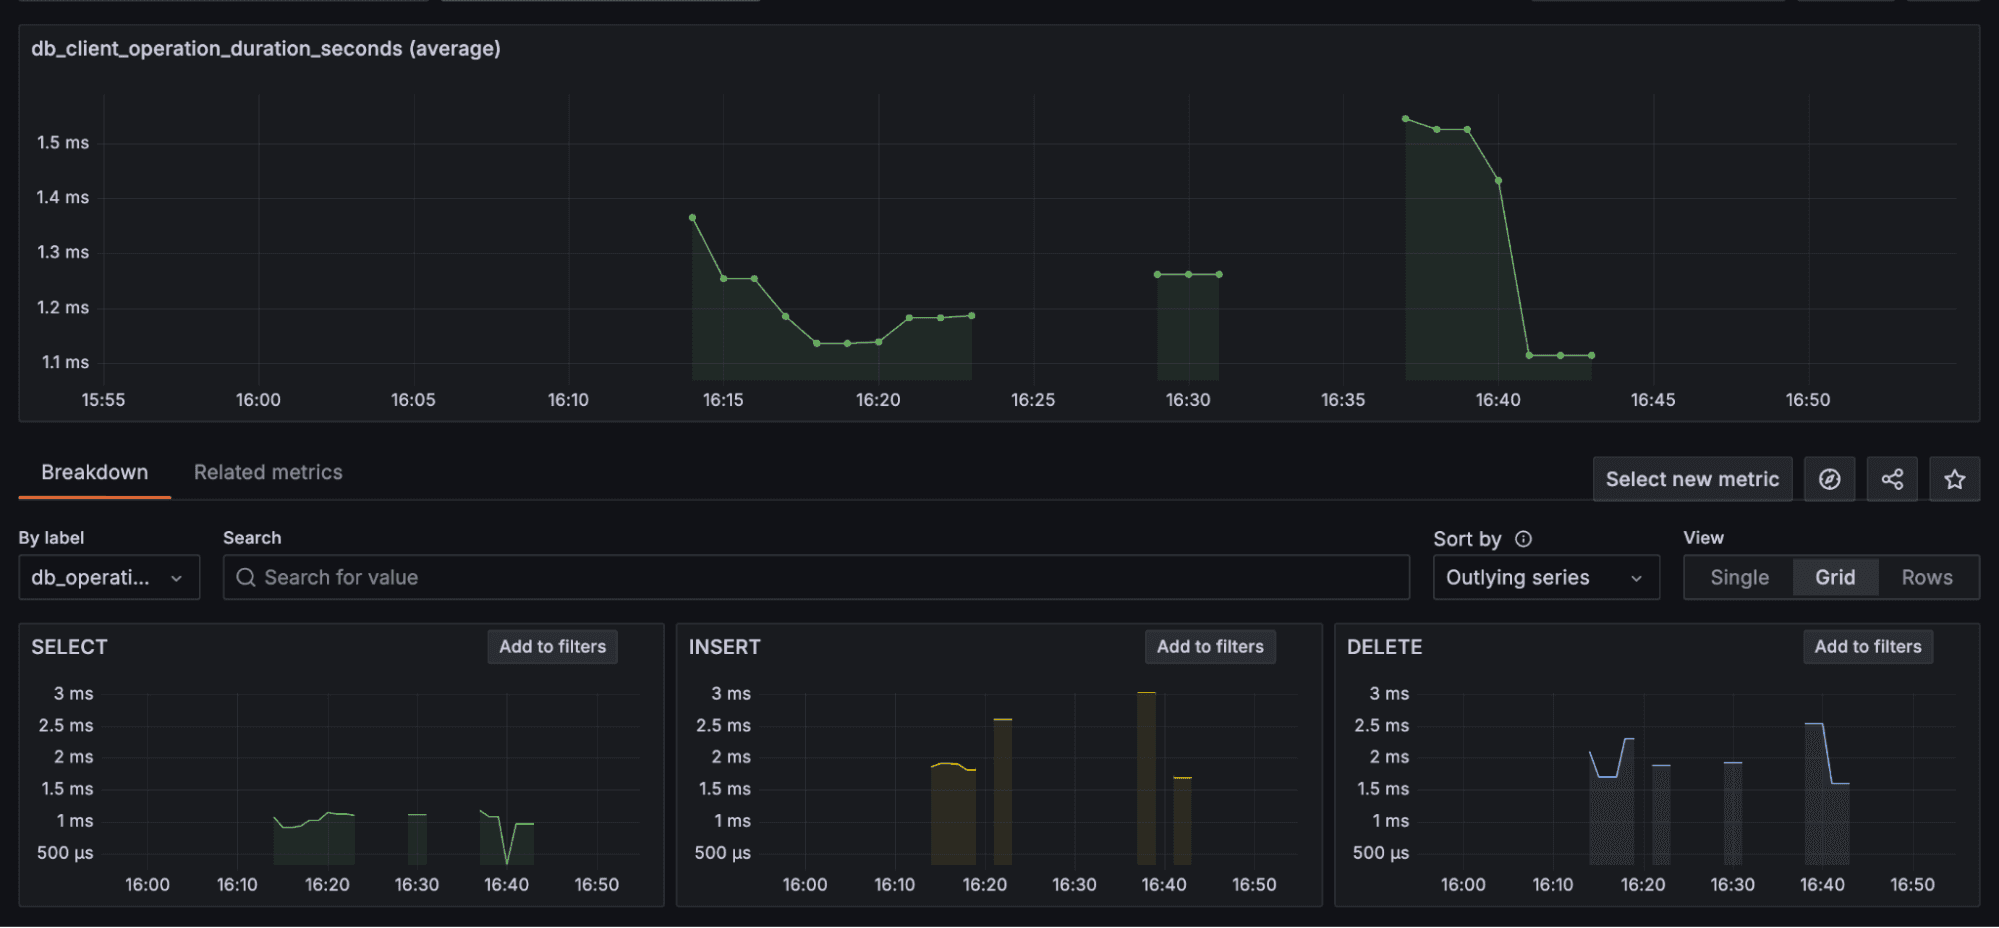Add SELECT operation to filters

[x=551, y=646]
